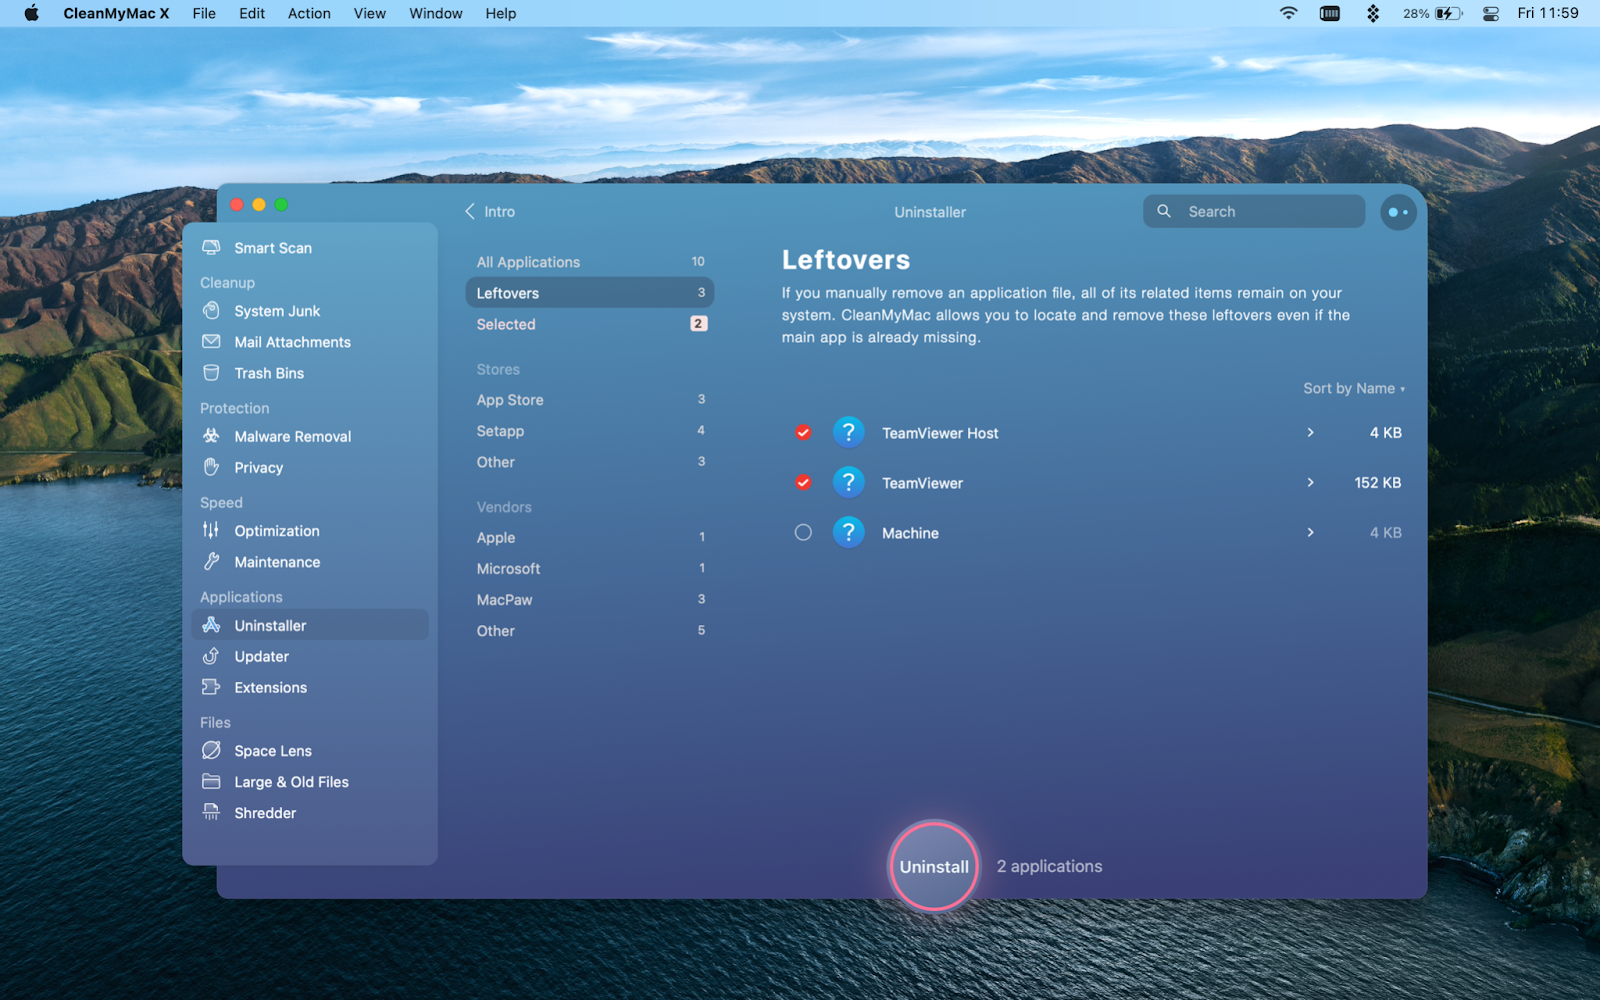Open the Window menu

pyautogui.click(x=435, y=13)
